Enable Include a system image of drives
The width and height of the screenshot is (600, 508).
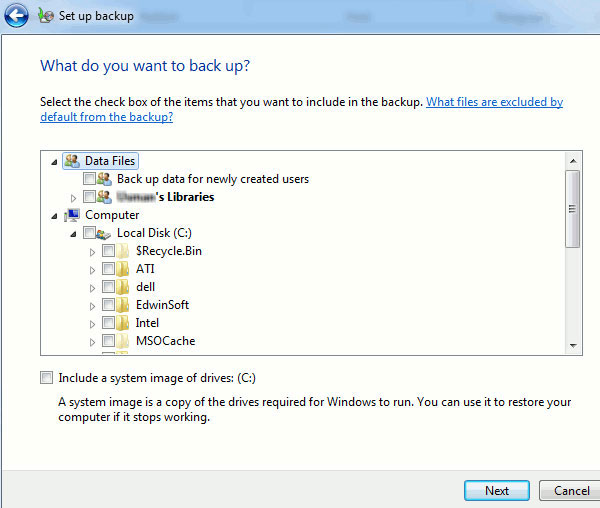[46, 378]
